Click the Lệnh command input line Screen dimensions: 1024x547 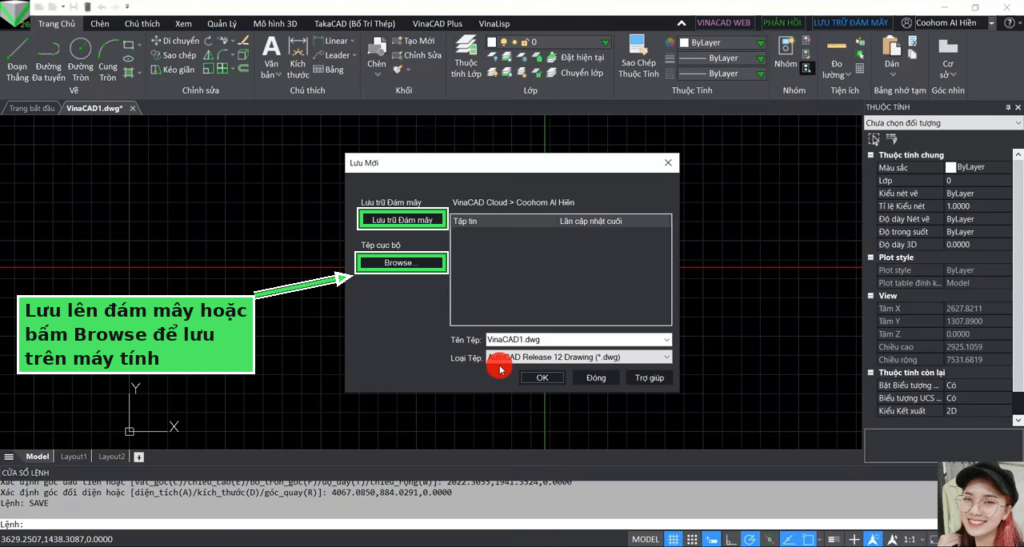pos(470,524)
